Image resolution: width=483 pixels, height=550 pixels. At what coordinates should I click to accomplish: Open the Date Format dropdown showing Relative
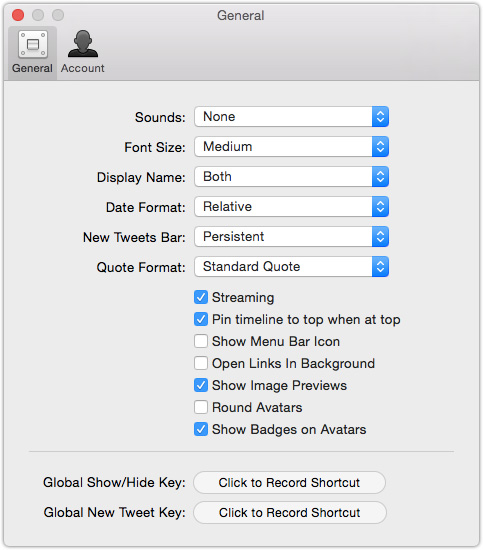click(291, 207)
